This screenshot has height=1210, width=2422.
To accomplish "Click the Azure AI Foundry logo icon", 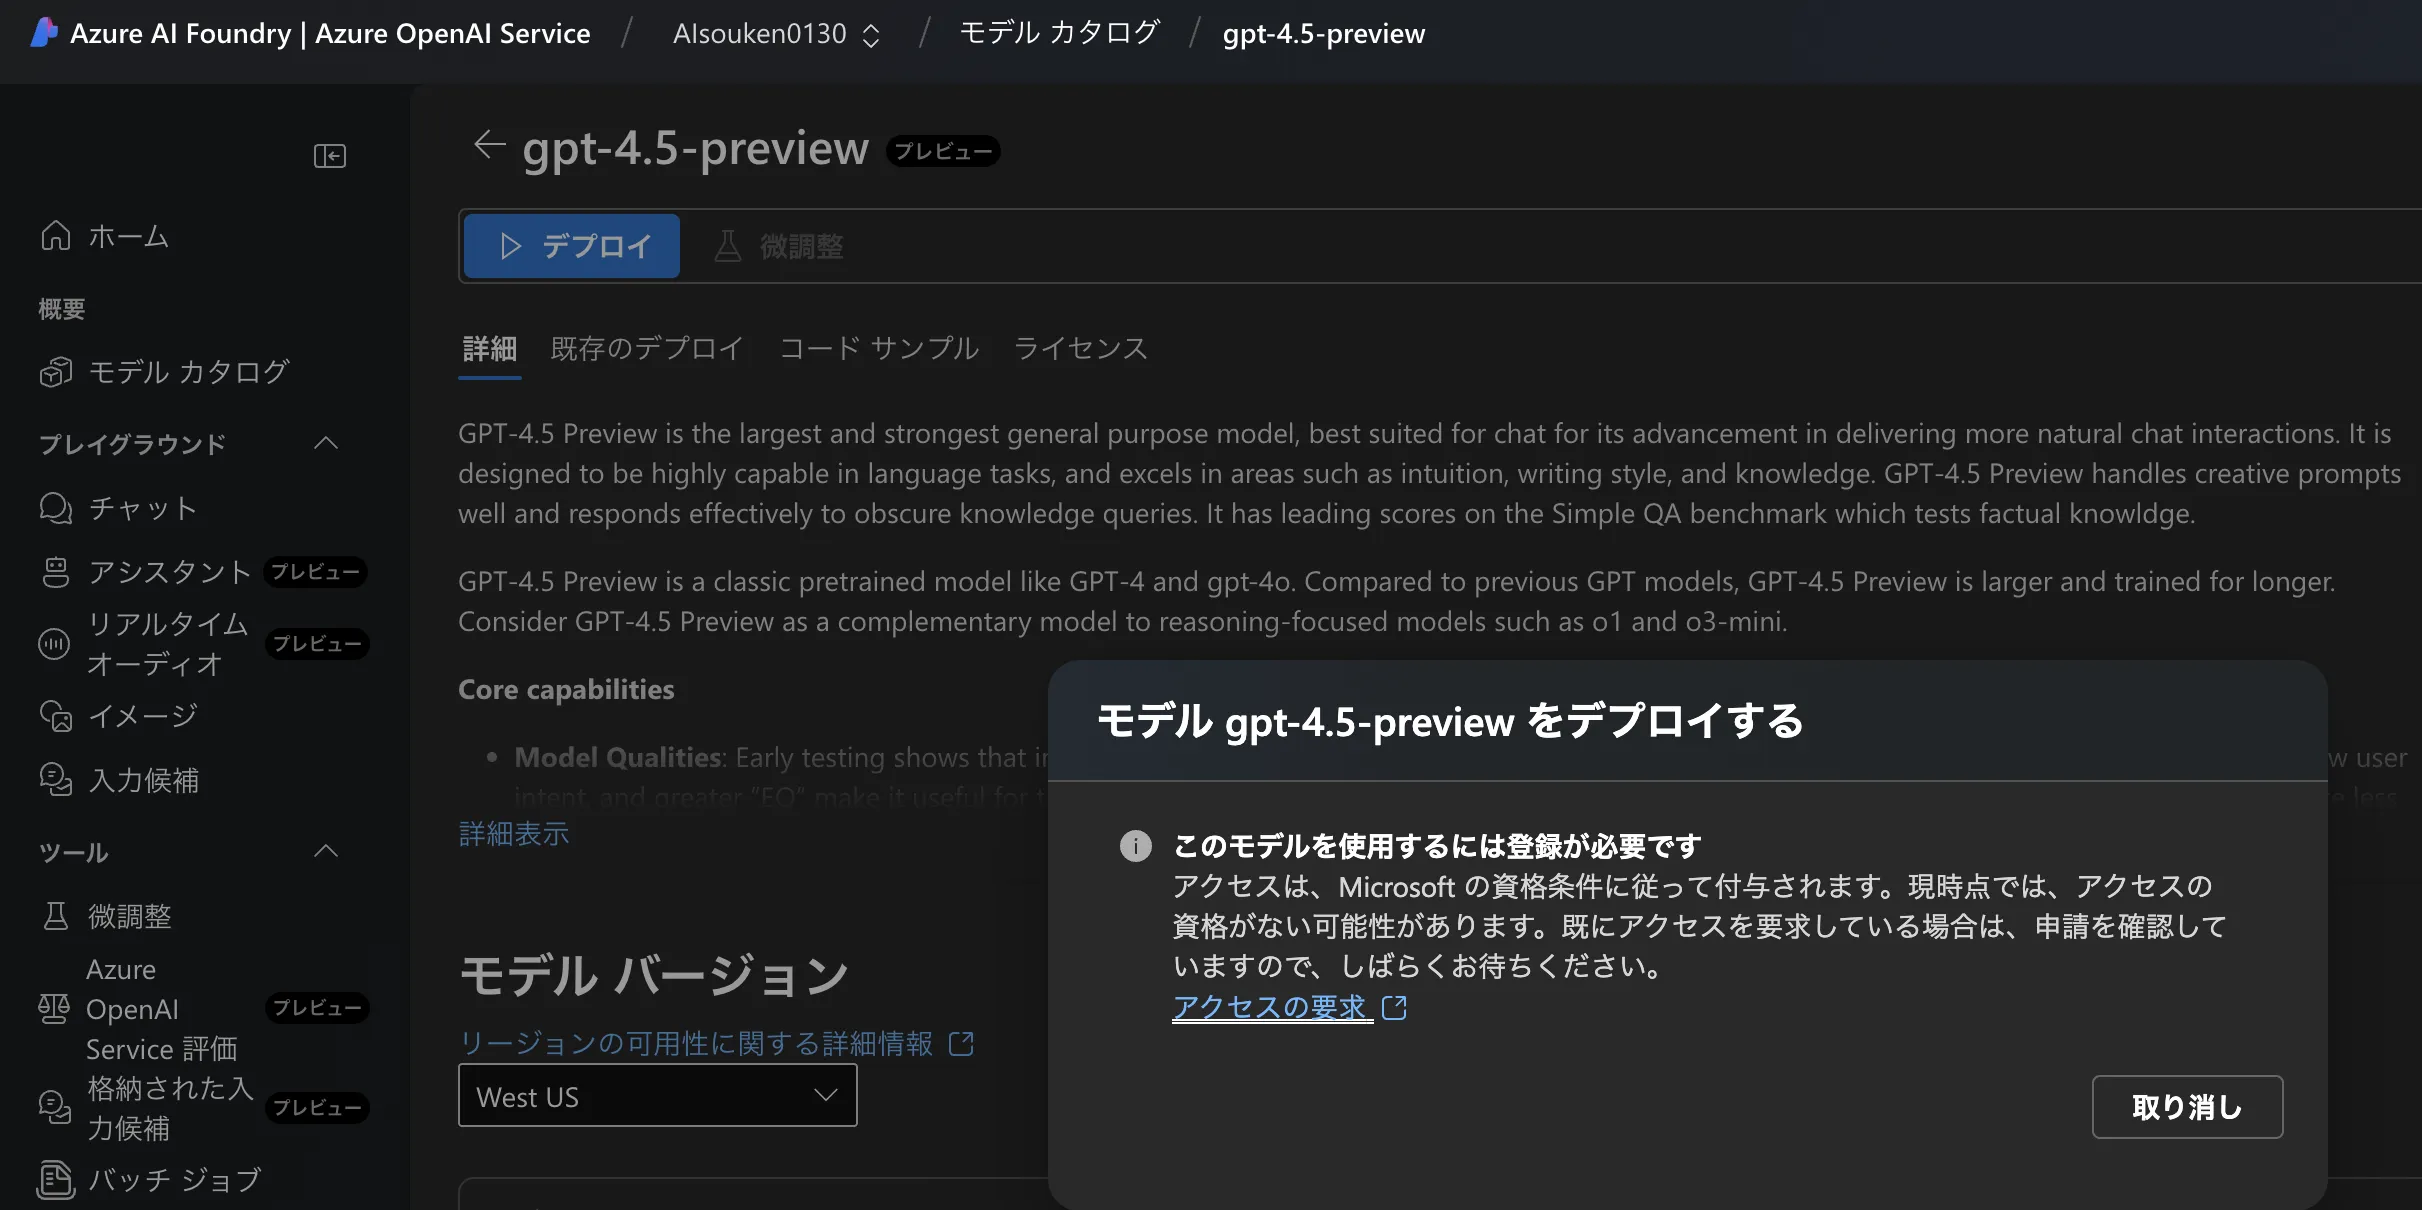I will coord(44,33).
